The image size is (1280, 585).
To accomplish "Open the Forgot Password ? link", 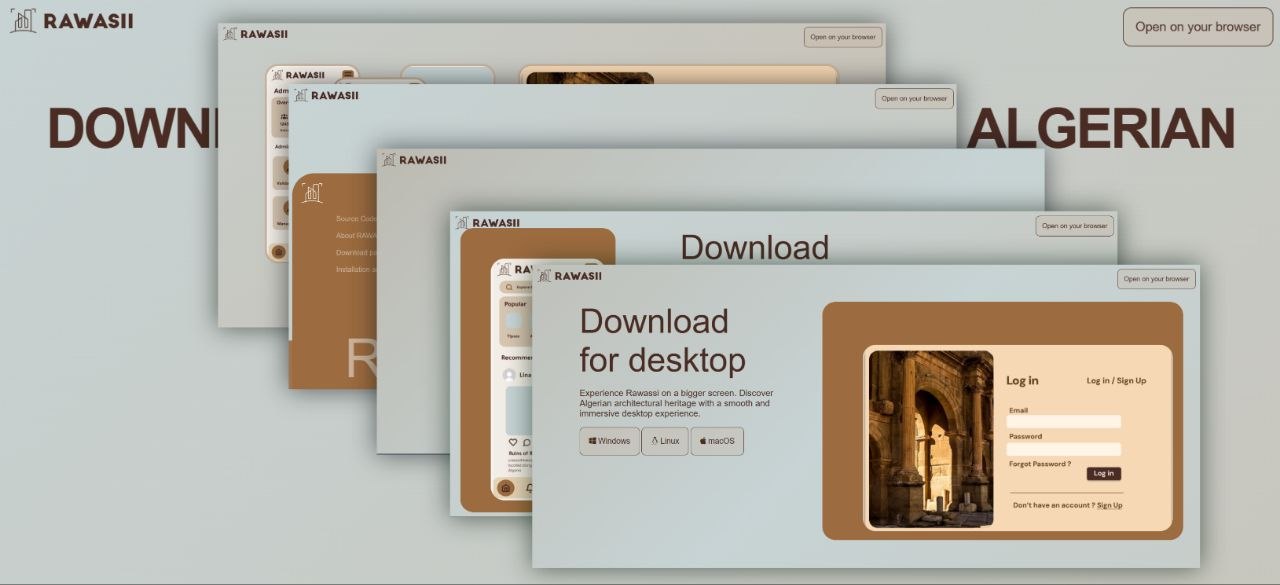I will [x=1040, y=464].
